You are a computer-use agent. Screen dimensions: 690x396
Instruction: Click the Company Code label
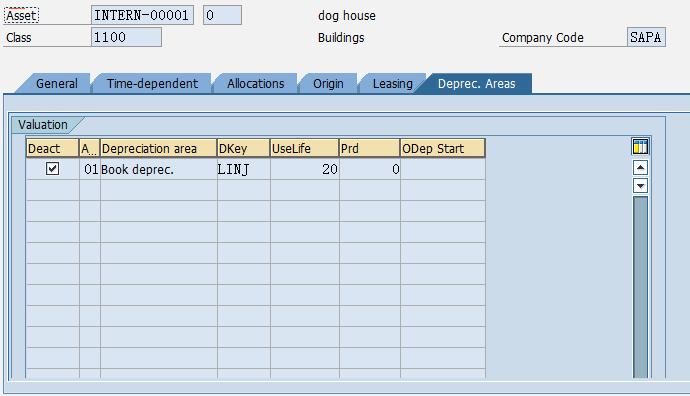543,38
